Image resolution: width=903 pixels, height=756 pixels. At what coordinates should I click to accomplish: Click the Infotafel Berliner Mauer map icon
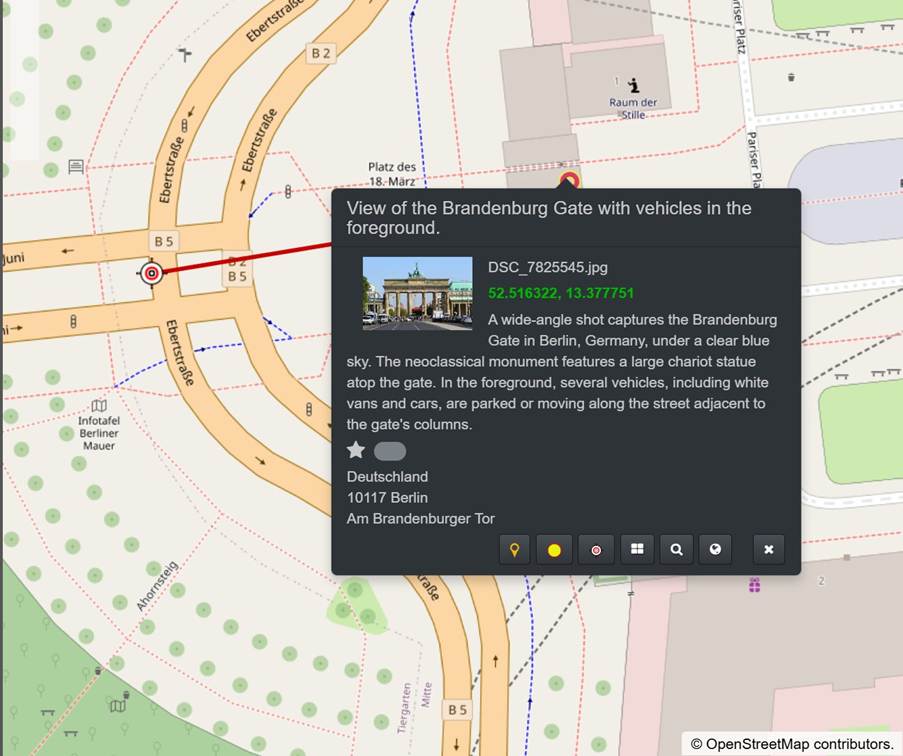pos(99,406)
